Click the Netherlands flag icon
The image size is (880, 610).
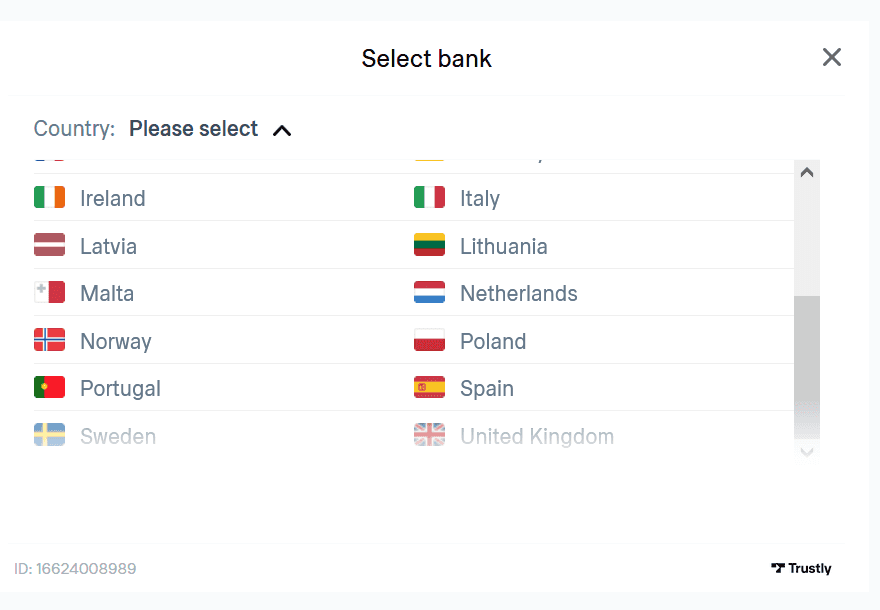[x=429, y=293]
